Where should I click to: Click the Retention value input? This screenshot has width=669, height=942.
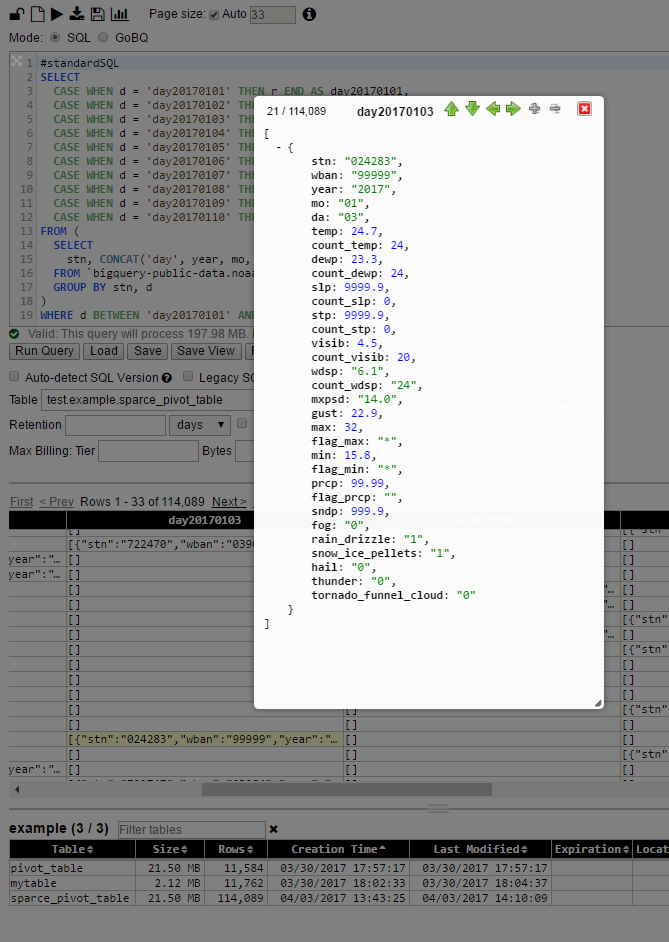tap(115, 425)
